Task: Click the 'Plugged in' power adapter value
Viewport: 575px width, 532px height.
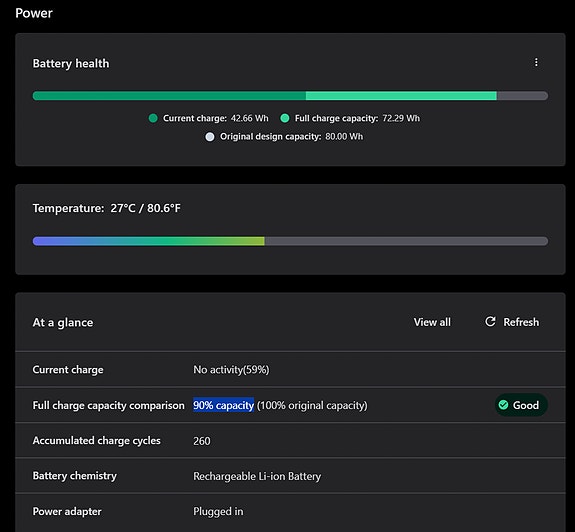Action: pyautogui.click(x=218, y=511)
